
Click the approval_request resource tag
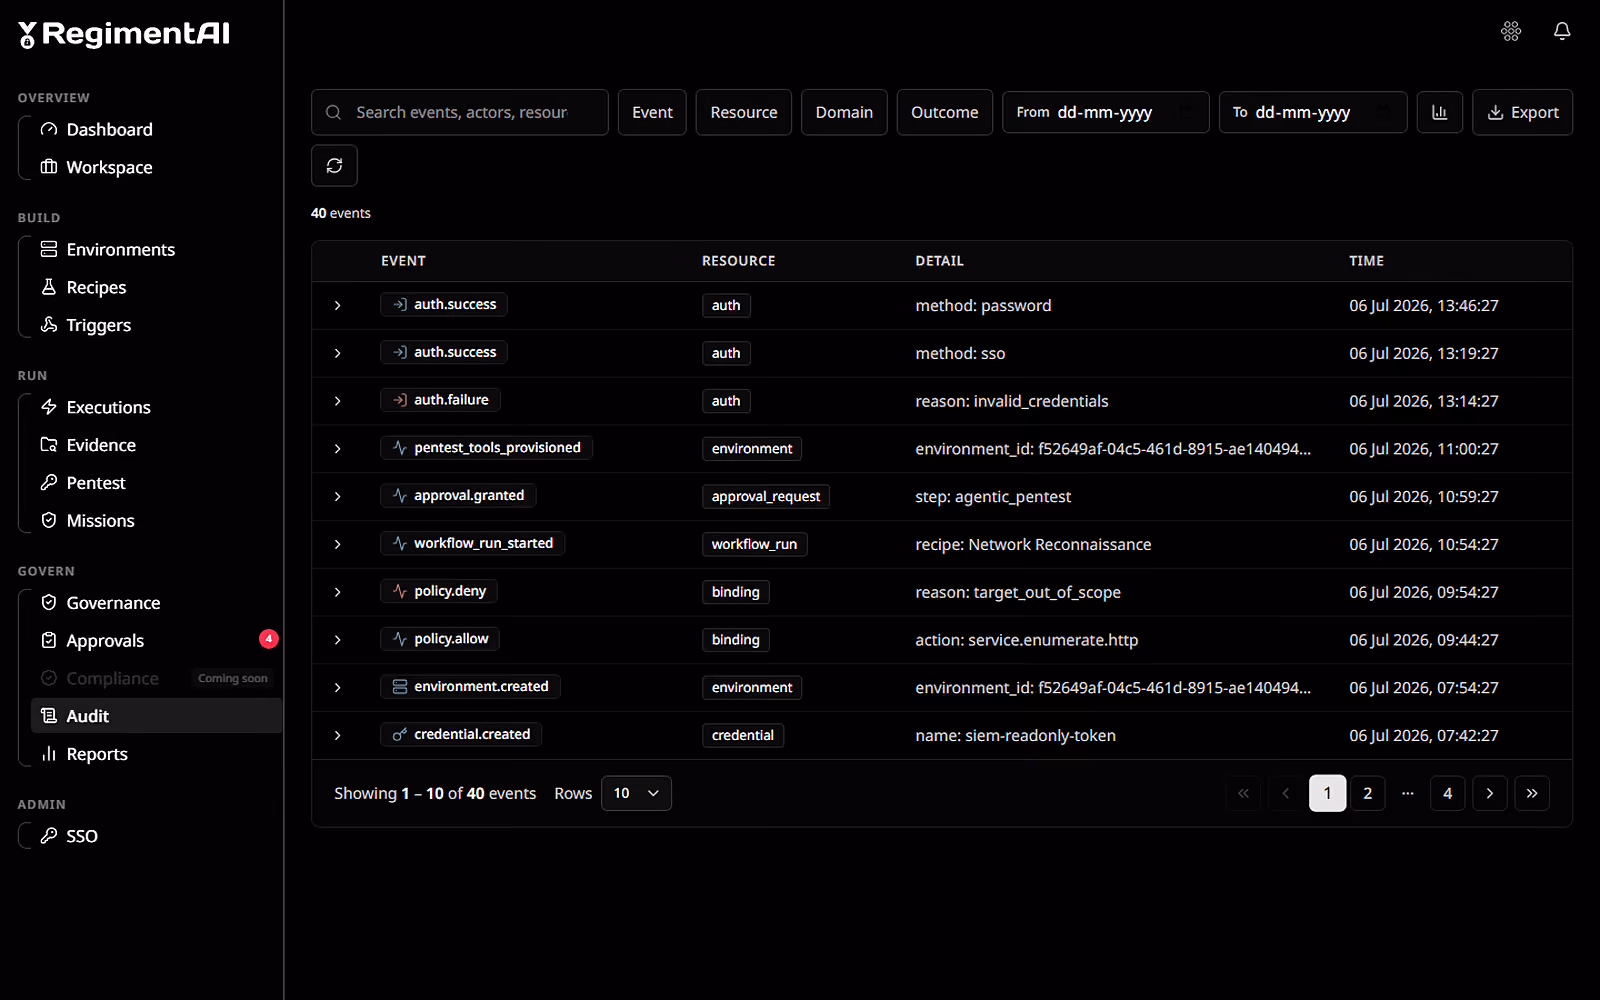coord(766,496)
